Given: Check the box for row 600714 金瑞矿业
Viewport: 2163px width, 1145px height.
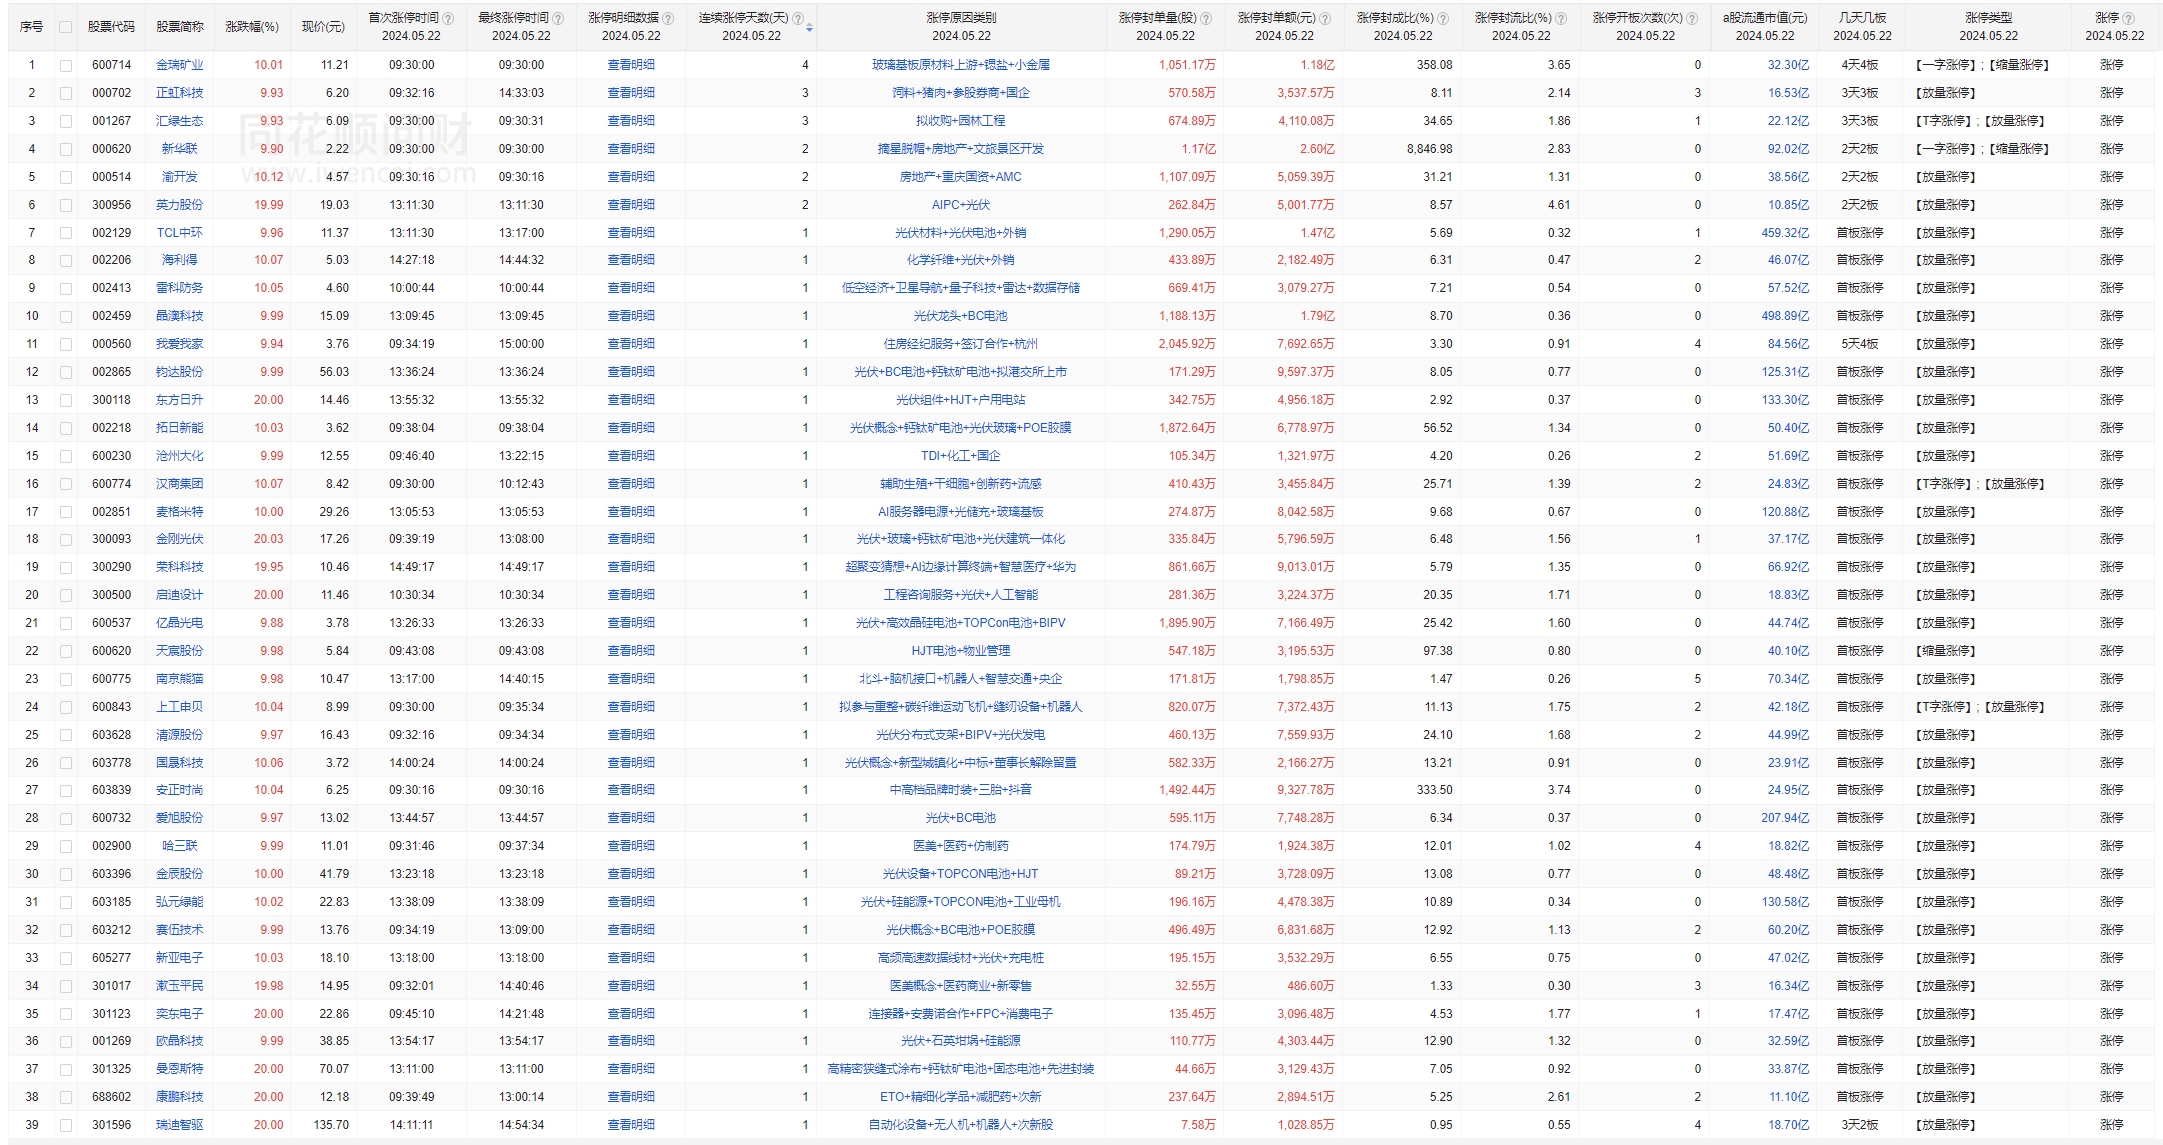Looking at the screenshot, I should (x=66, y=65).
